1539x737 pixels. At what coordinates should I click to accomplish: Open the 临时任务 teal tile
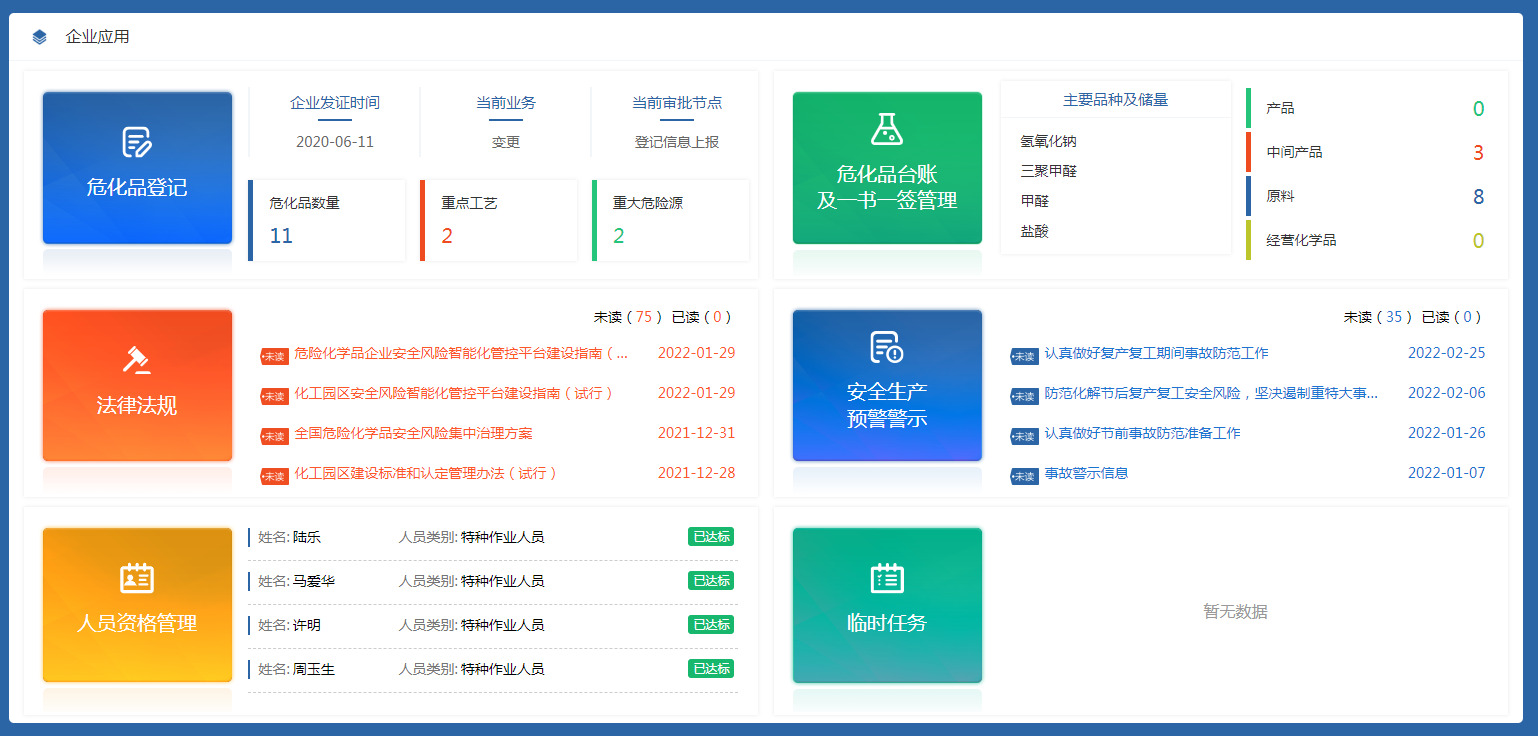pyautogui.click(x=887, y=604)
